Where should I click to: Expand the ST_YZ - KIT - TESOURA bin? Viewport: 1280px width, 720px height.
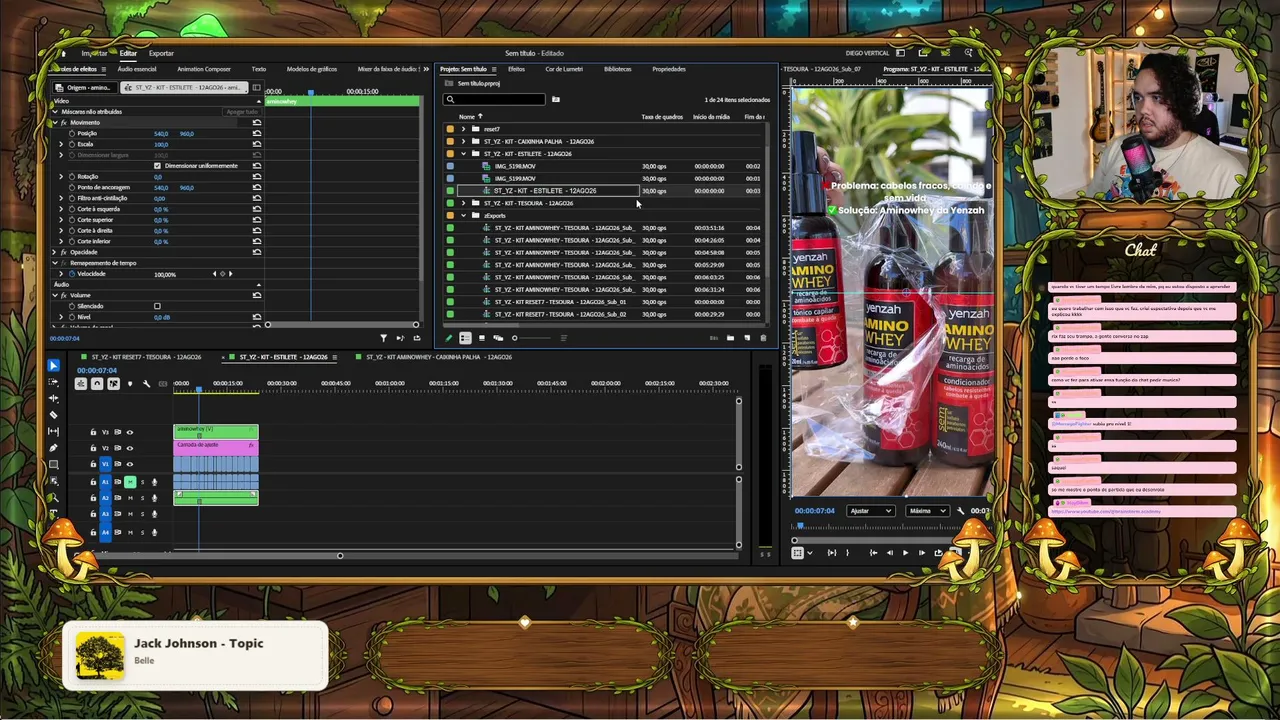pos(463,203)
